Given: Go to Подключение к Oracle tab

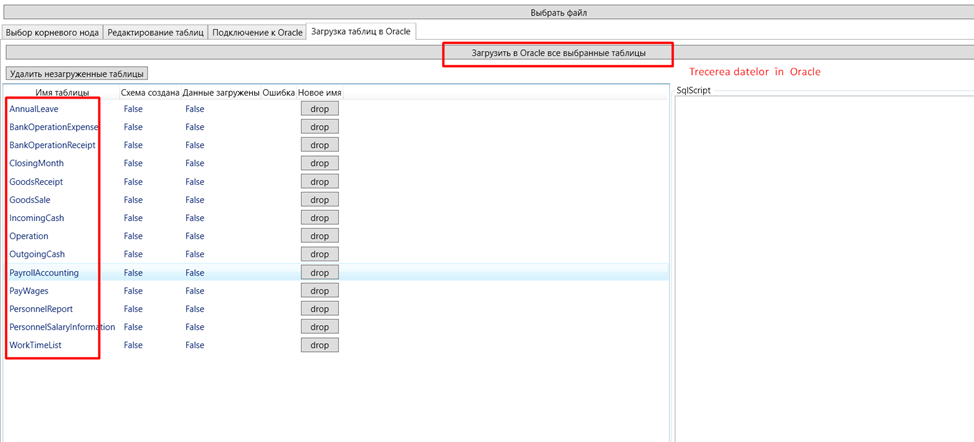Looking at the screenshot, I should tap(257, 32).
